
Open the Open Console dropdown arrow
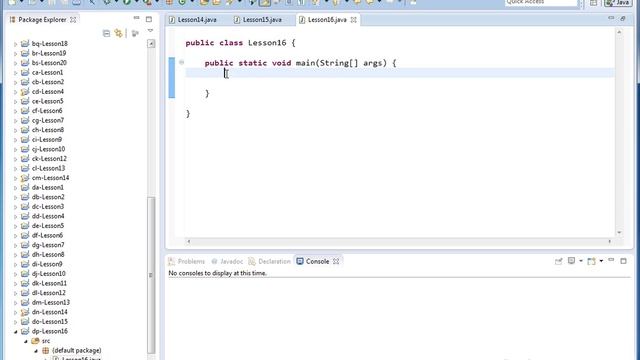[601, 261]
